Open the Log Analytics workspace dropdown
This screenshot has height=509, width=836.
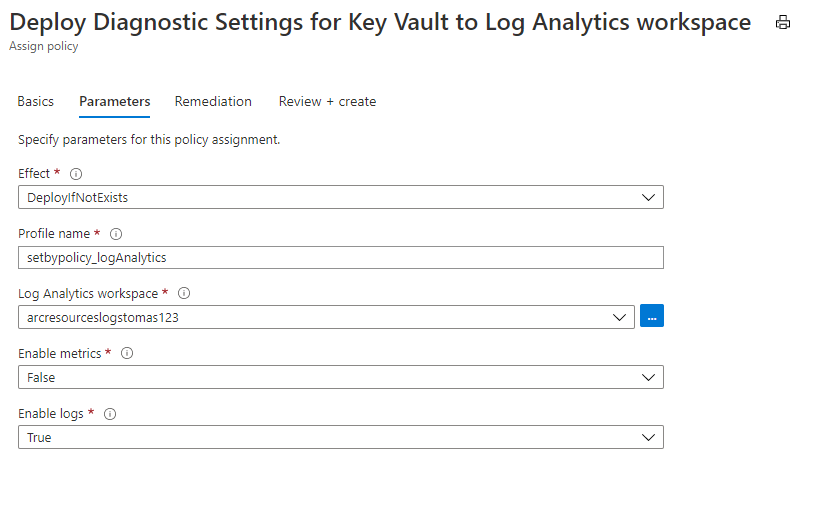click(x=326, y=317)
